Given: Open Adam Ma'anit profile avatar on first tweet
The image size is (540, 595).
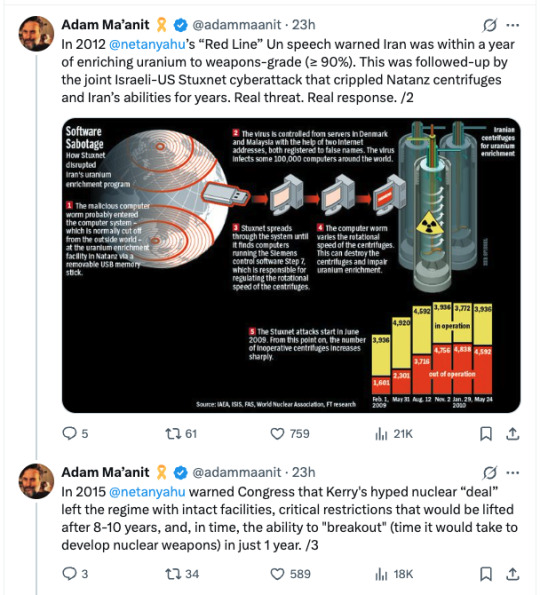Looking at the screenshot, I should (x=36, y=33).
